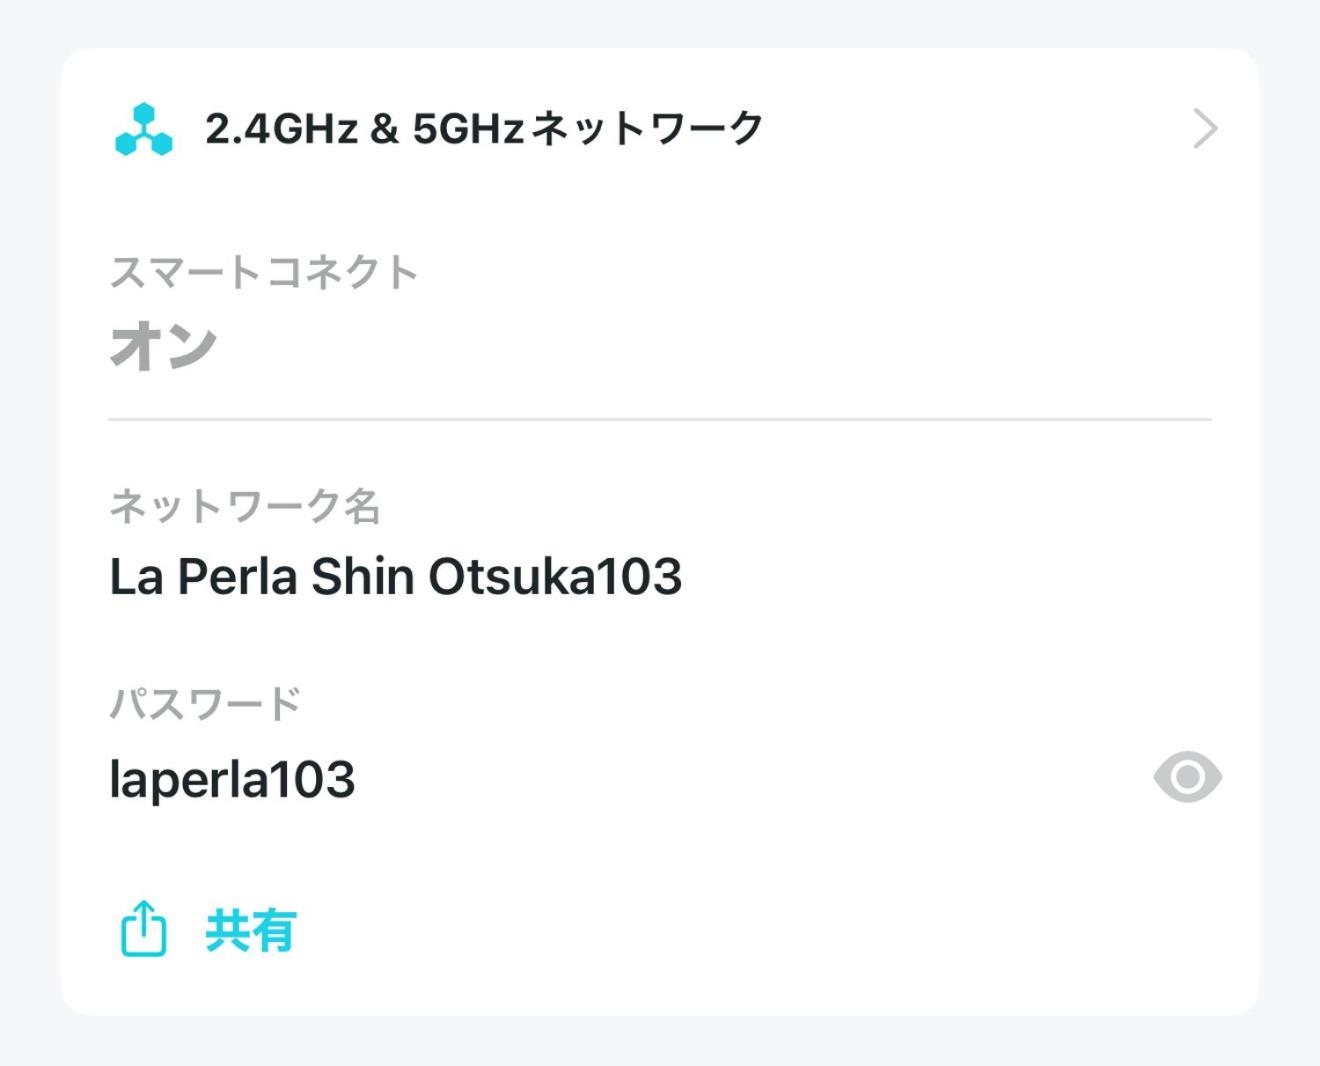Click the share arrow icon
The image size is (1320, 1066).
click(144, 929)
